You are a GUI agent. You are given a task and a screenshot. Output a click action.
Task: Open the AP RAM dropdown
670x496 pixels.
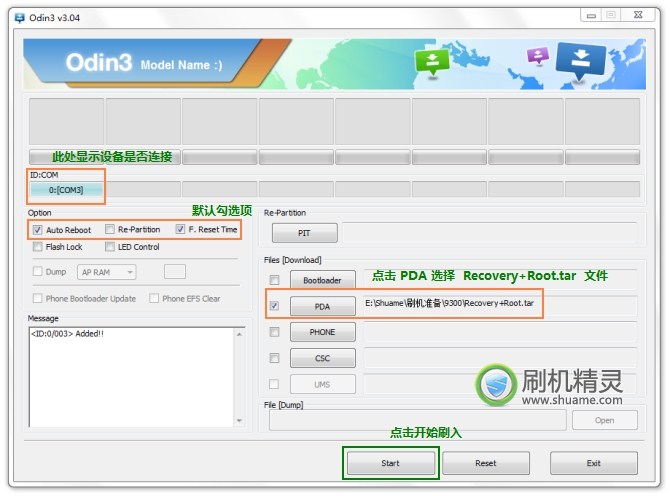click(x=107, y=272)
